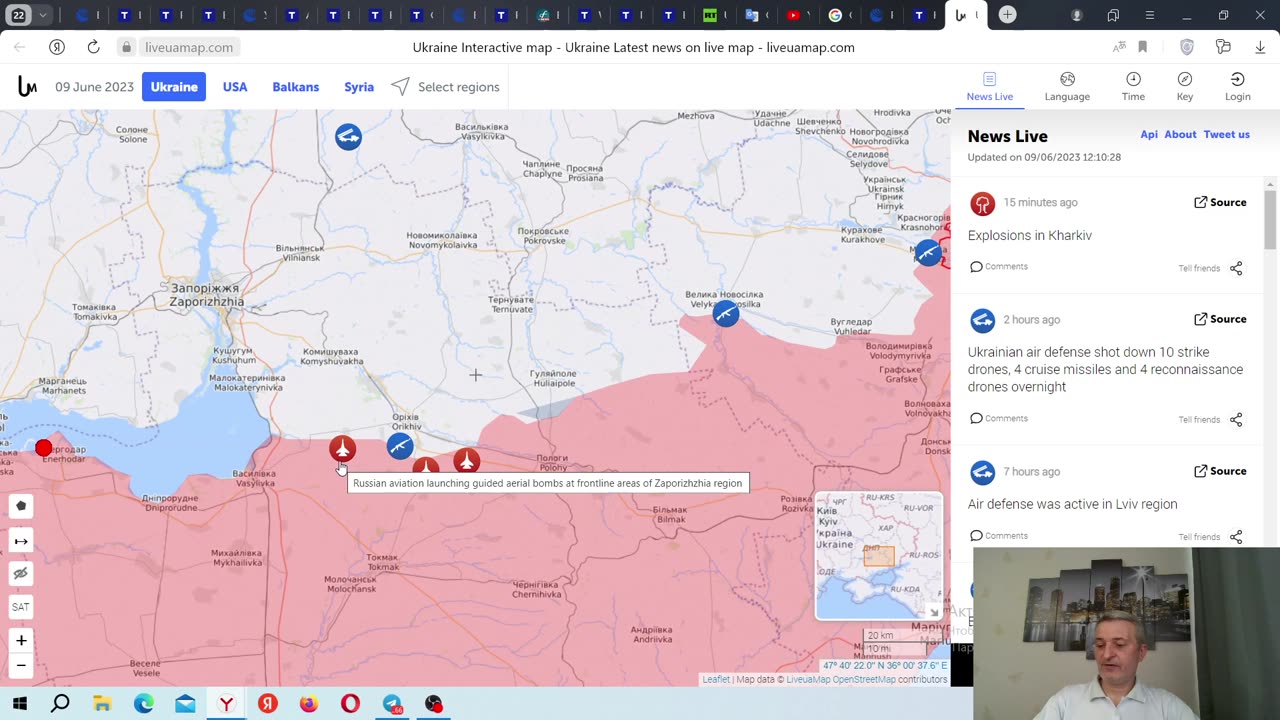Open Source of the air defense drones news

tap(1220, 319)
